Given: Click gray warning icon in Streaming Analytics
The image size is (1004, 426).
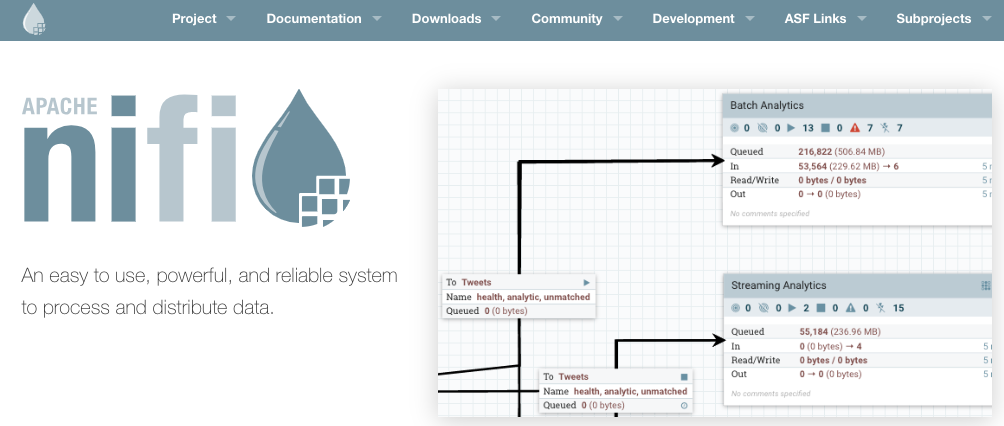Looking at the screenshot, I should [851, 308].
